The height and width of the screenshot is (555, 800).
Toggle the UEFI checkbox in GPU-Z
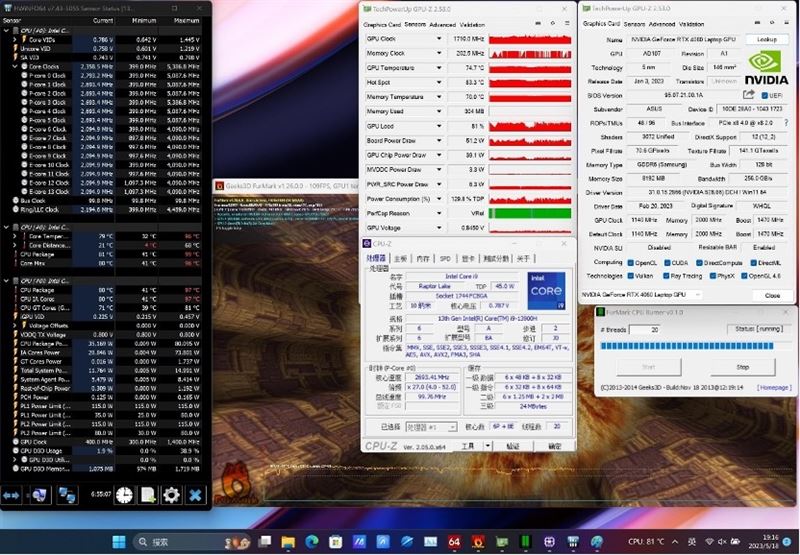point(764,95)
